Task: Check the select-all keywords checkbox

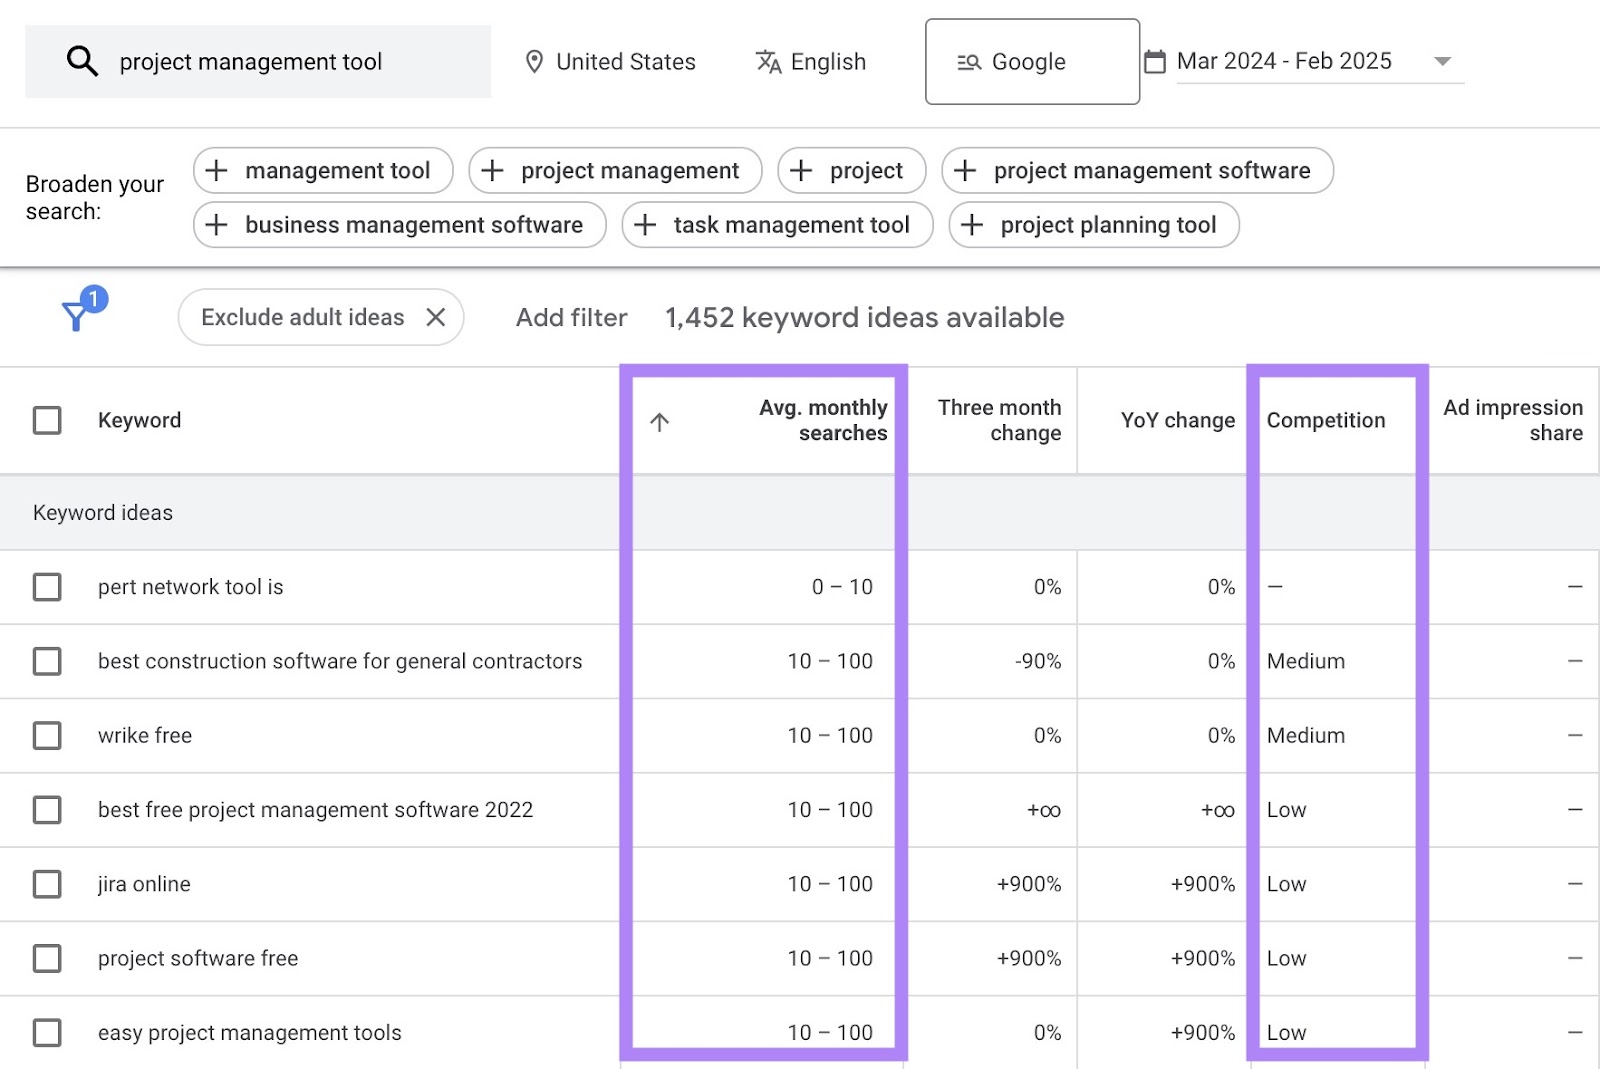Action: [x=47, y=420]
